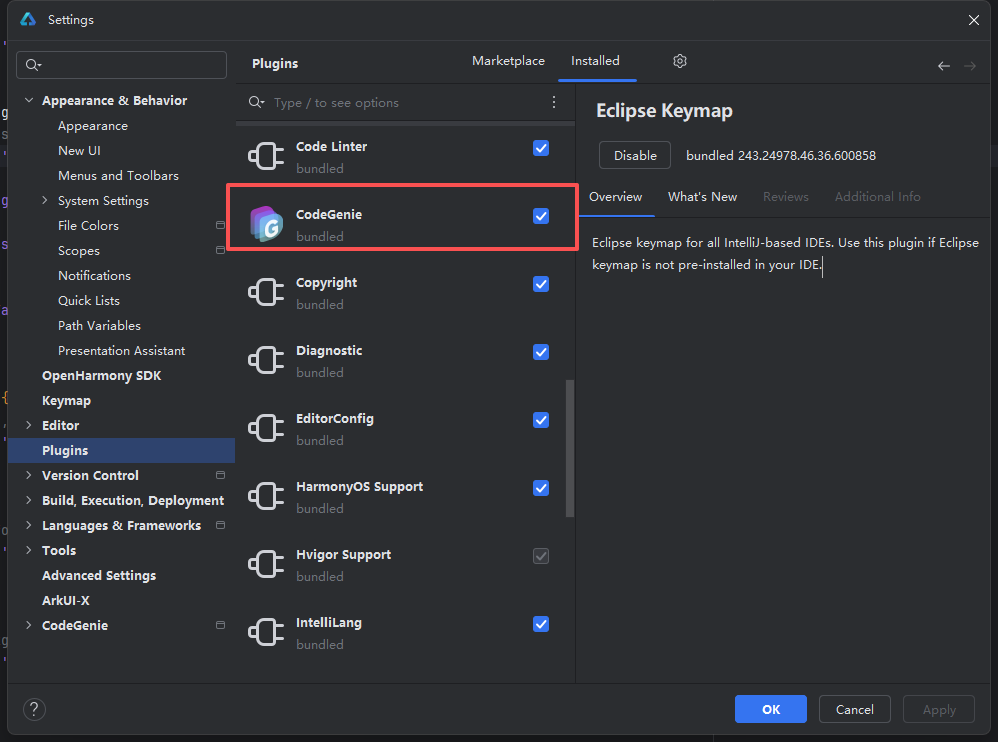Viewport: 998px width, 742px height.
Task: Open the OpenHarmony SDK settings page
Action: [x=101, y=375]
